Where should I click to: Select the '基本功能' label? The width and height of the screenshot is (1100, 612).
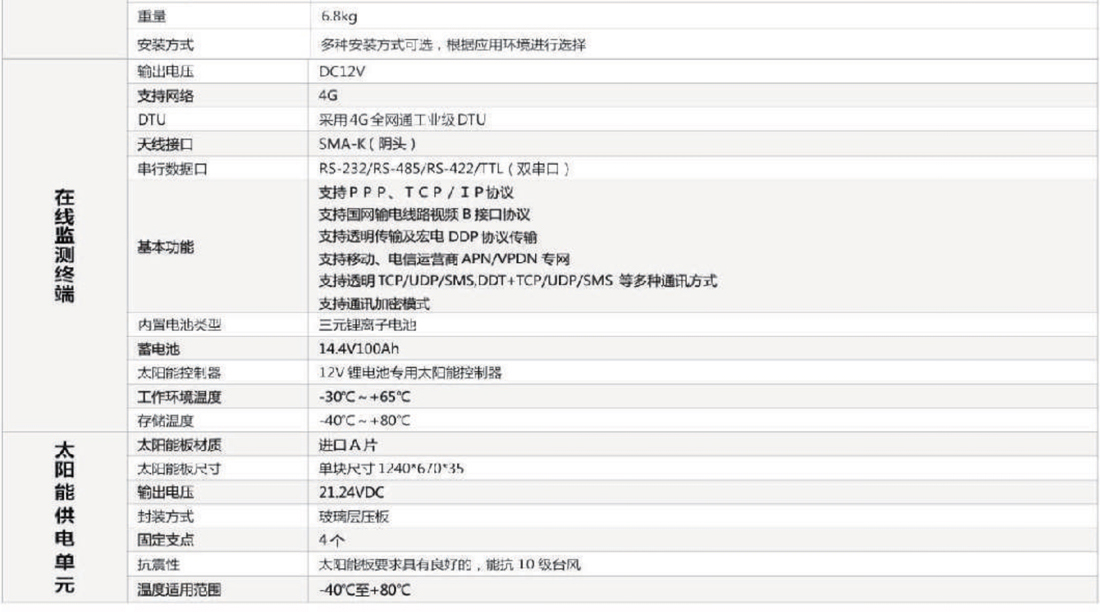tap(165, 247)
